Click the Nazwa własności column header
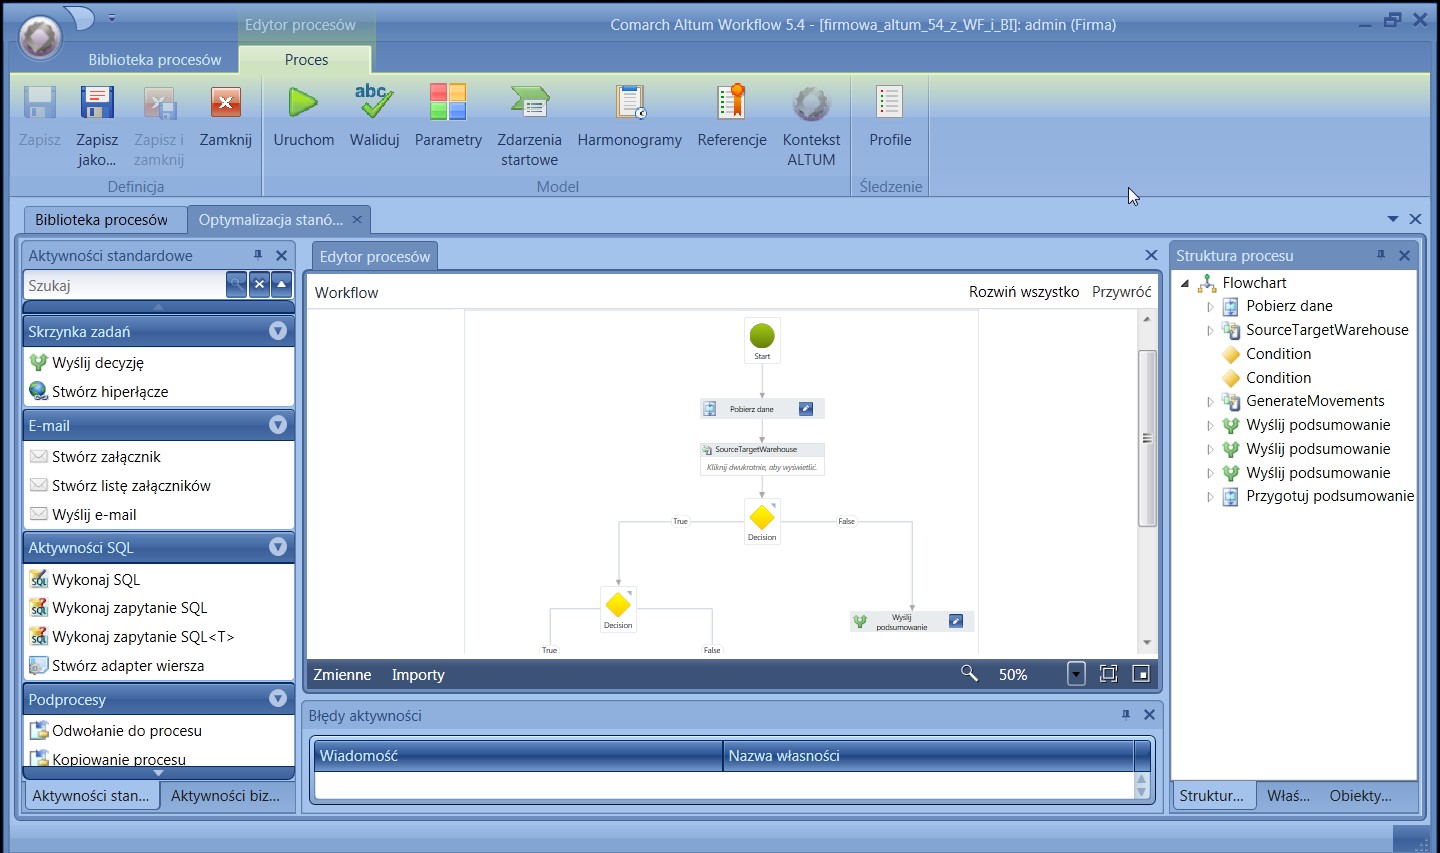This screenshot has height=853, width=1440. click(928, 756)
